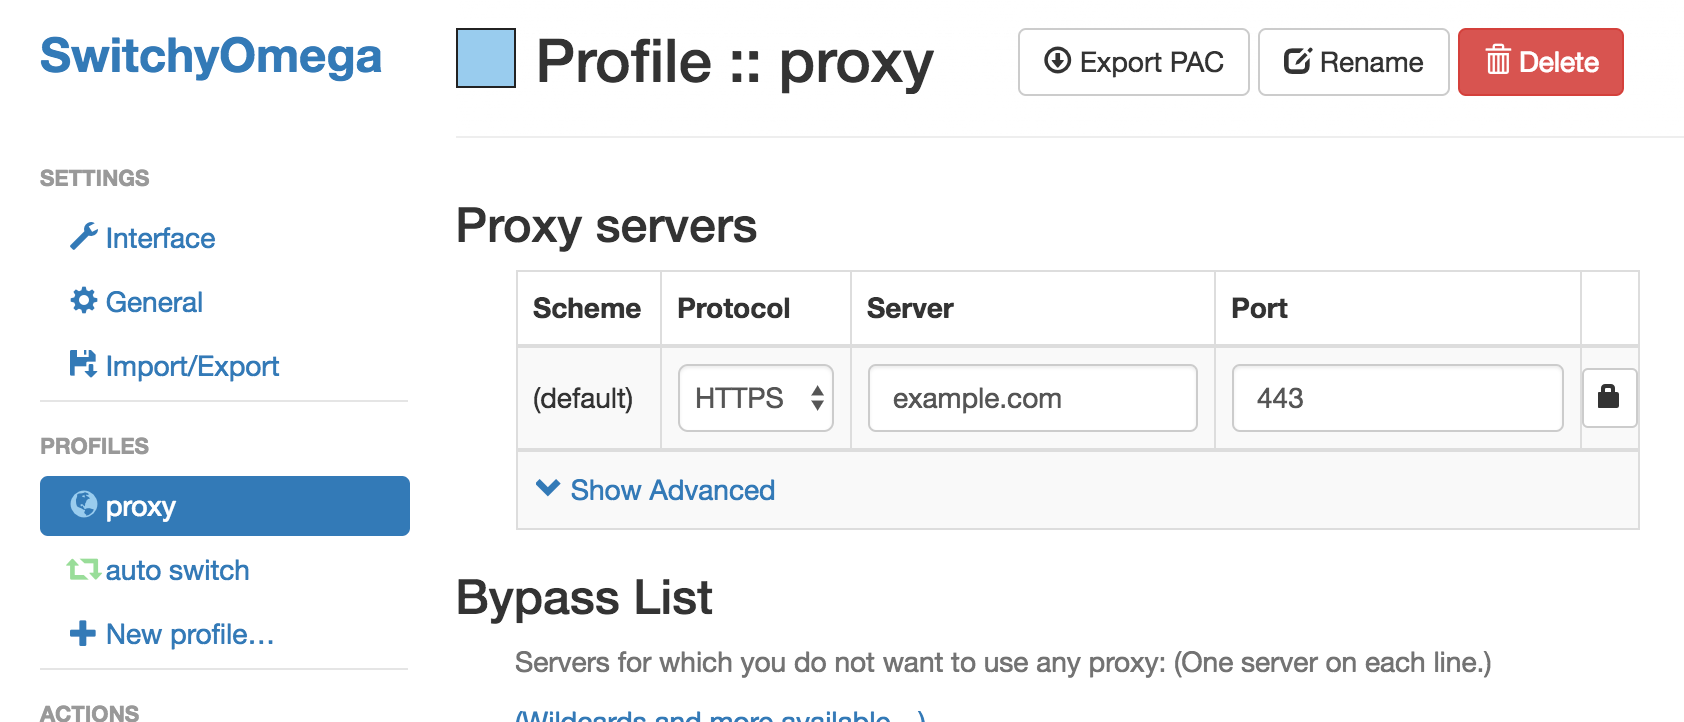Click the Profile :: proxy title
1684x722 pixels.
point(735,62)
